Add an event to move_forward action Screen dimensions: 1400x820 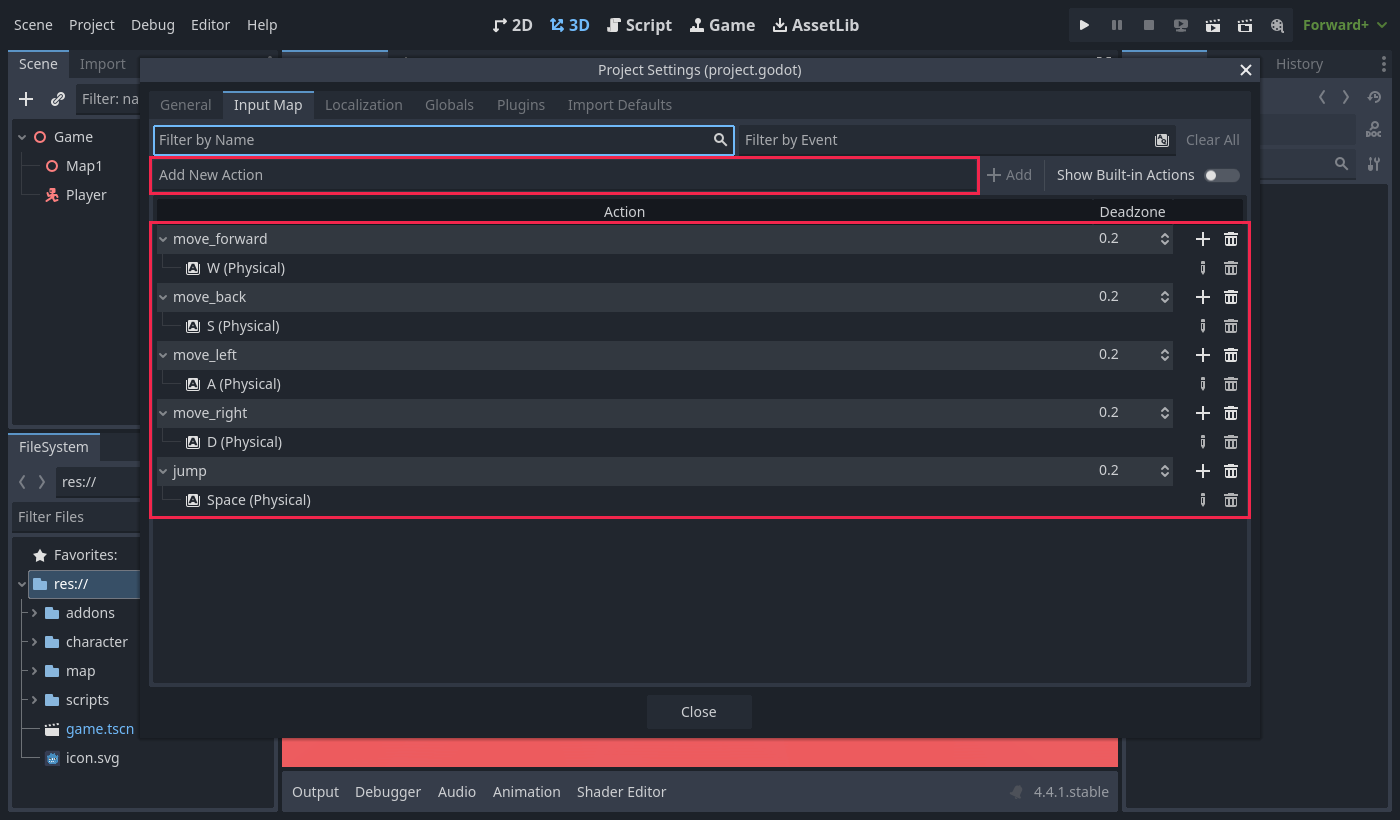(x=1203, y=239)
